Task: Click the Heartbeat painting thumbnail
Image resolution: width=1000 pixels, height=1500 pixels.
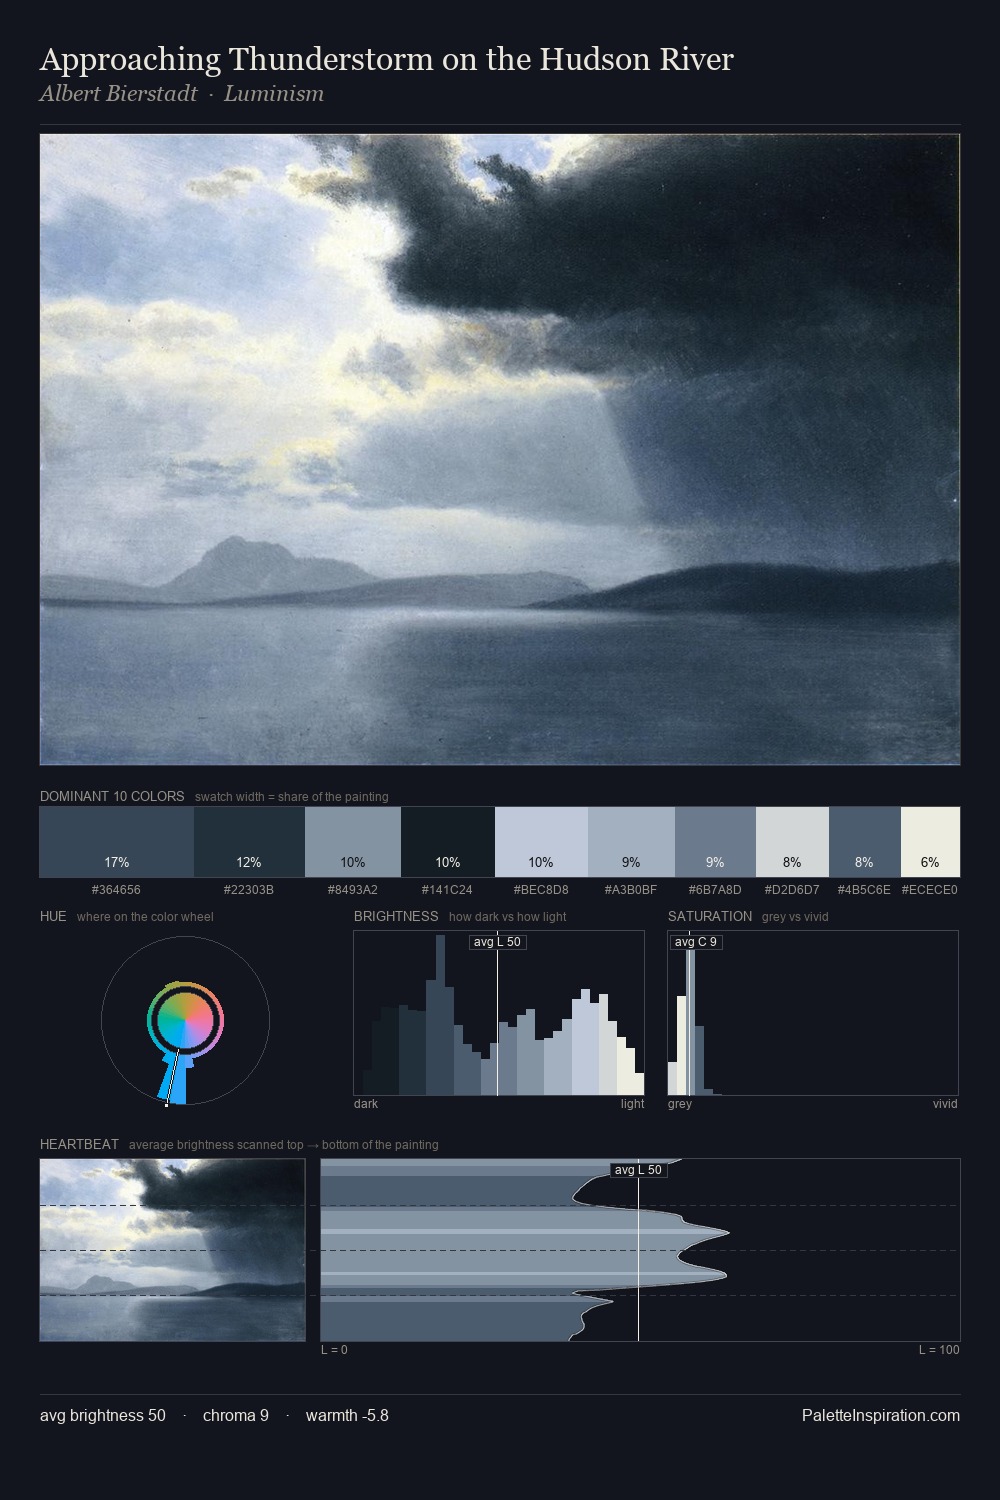Action: 172,1250
